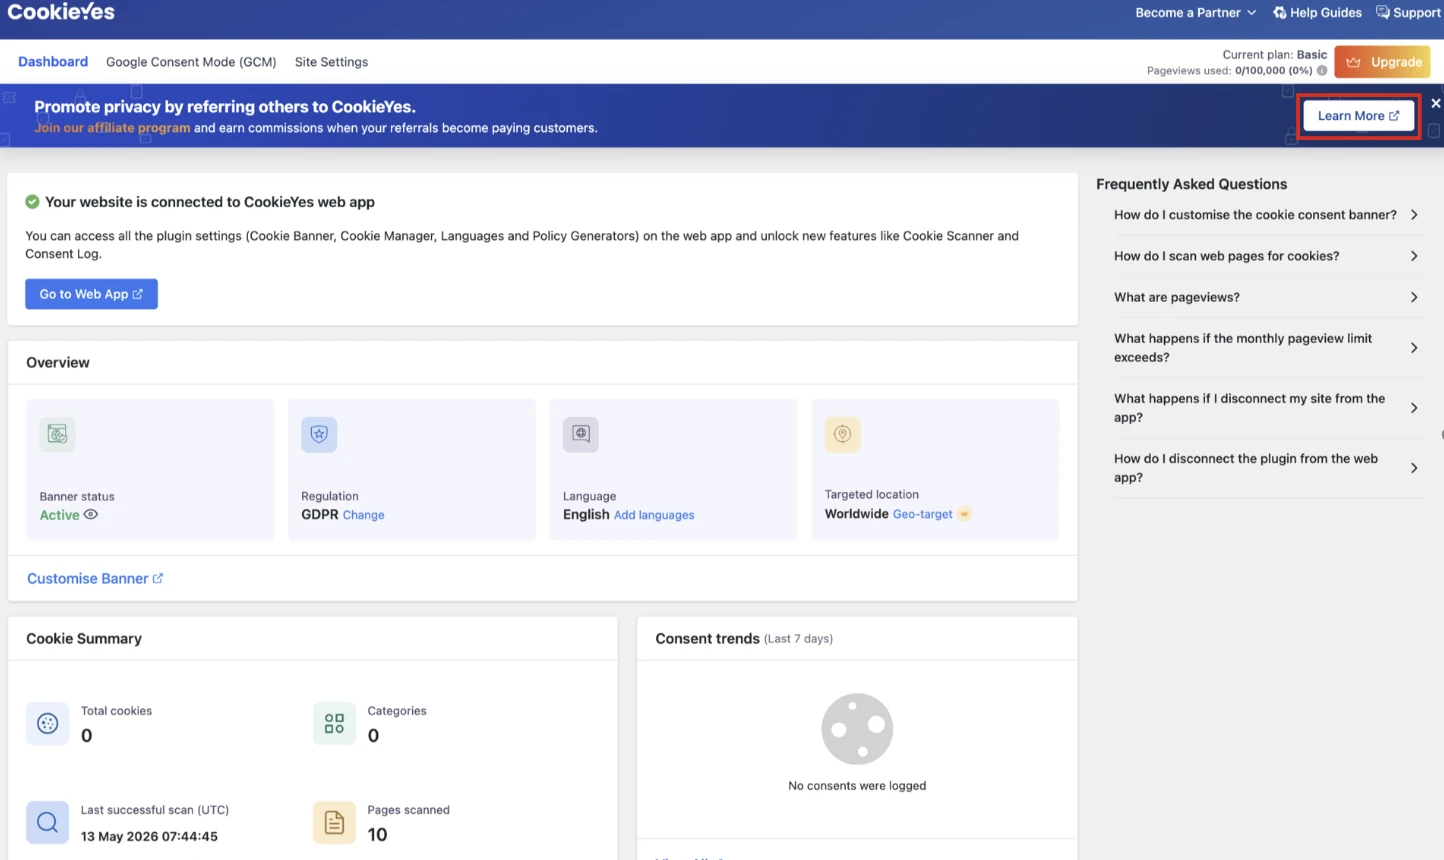This screenshot has height=860, width=1444.
Task: Expand FAQ about disconnecting site from the app
Action: click(1266, 408)
